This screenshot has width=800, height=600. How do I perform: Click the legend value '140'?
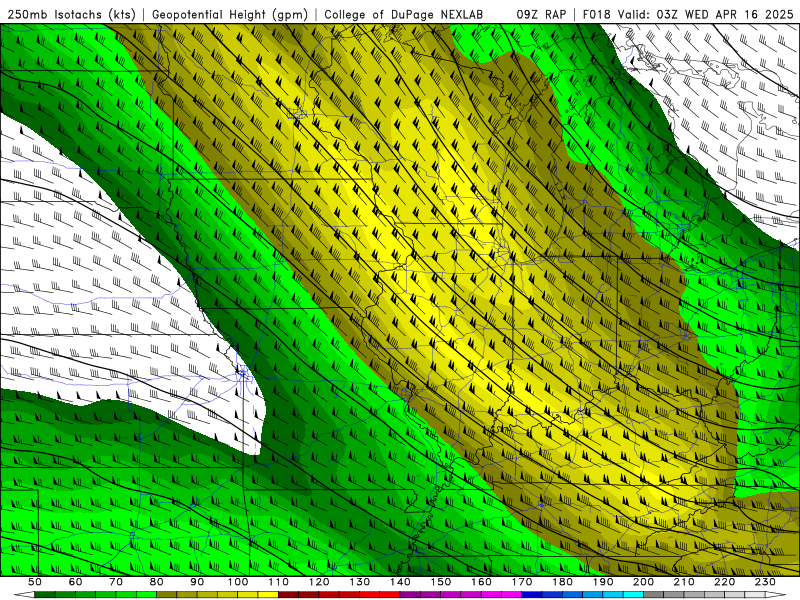coord(400,582)
